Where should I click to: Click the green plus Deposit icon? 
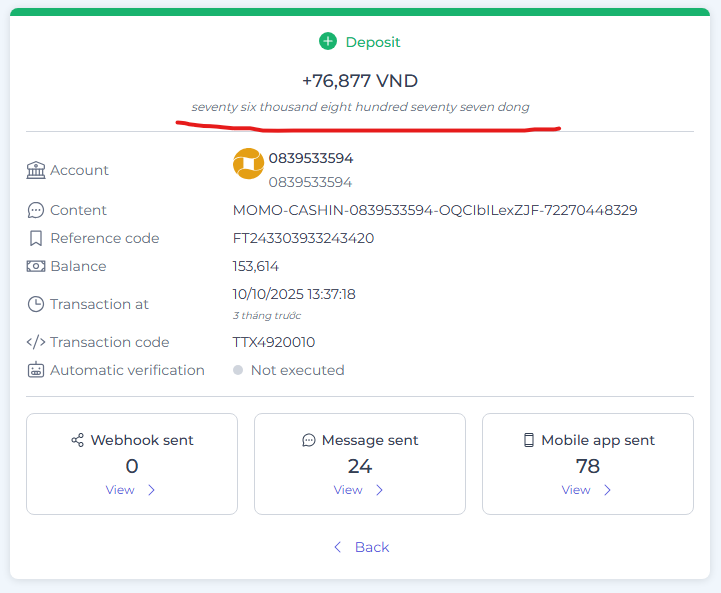[328, 41]
